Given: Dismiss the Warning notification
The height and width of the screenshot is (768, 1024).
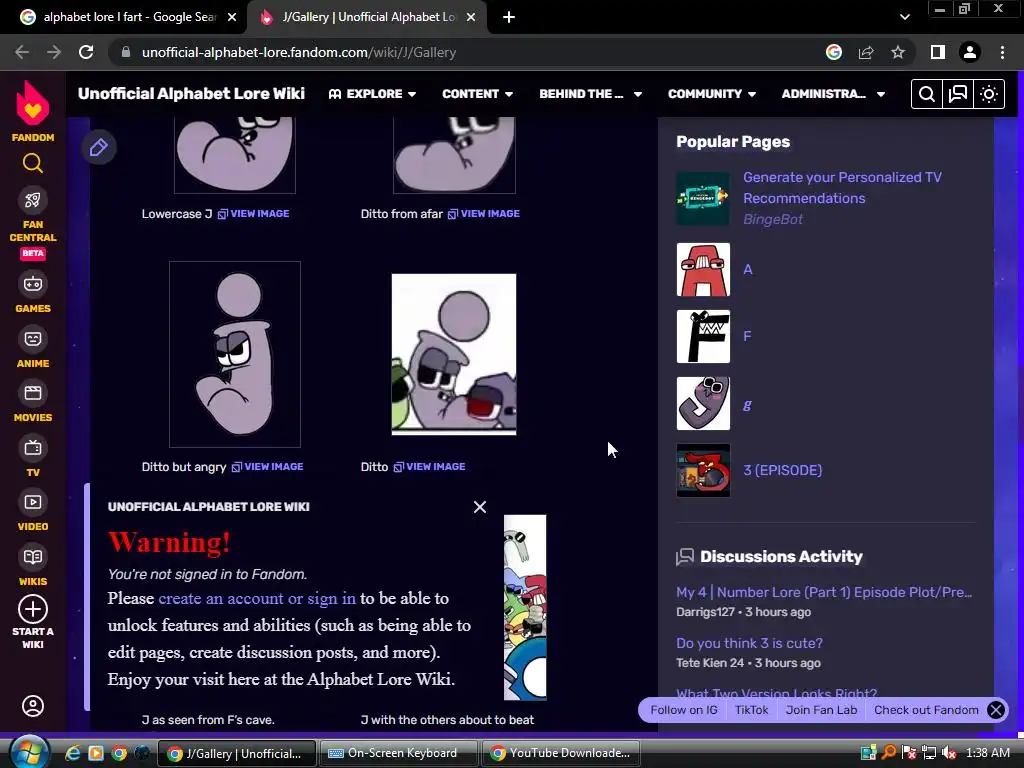Looking at the screenshot, I should pyautogui.click(x=480, y=507).
